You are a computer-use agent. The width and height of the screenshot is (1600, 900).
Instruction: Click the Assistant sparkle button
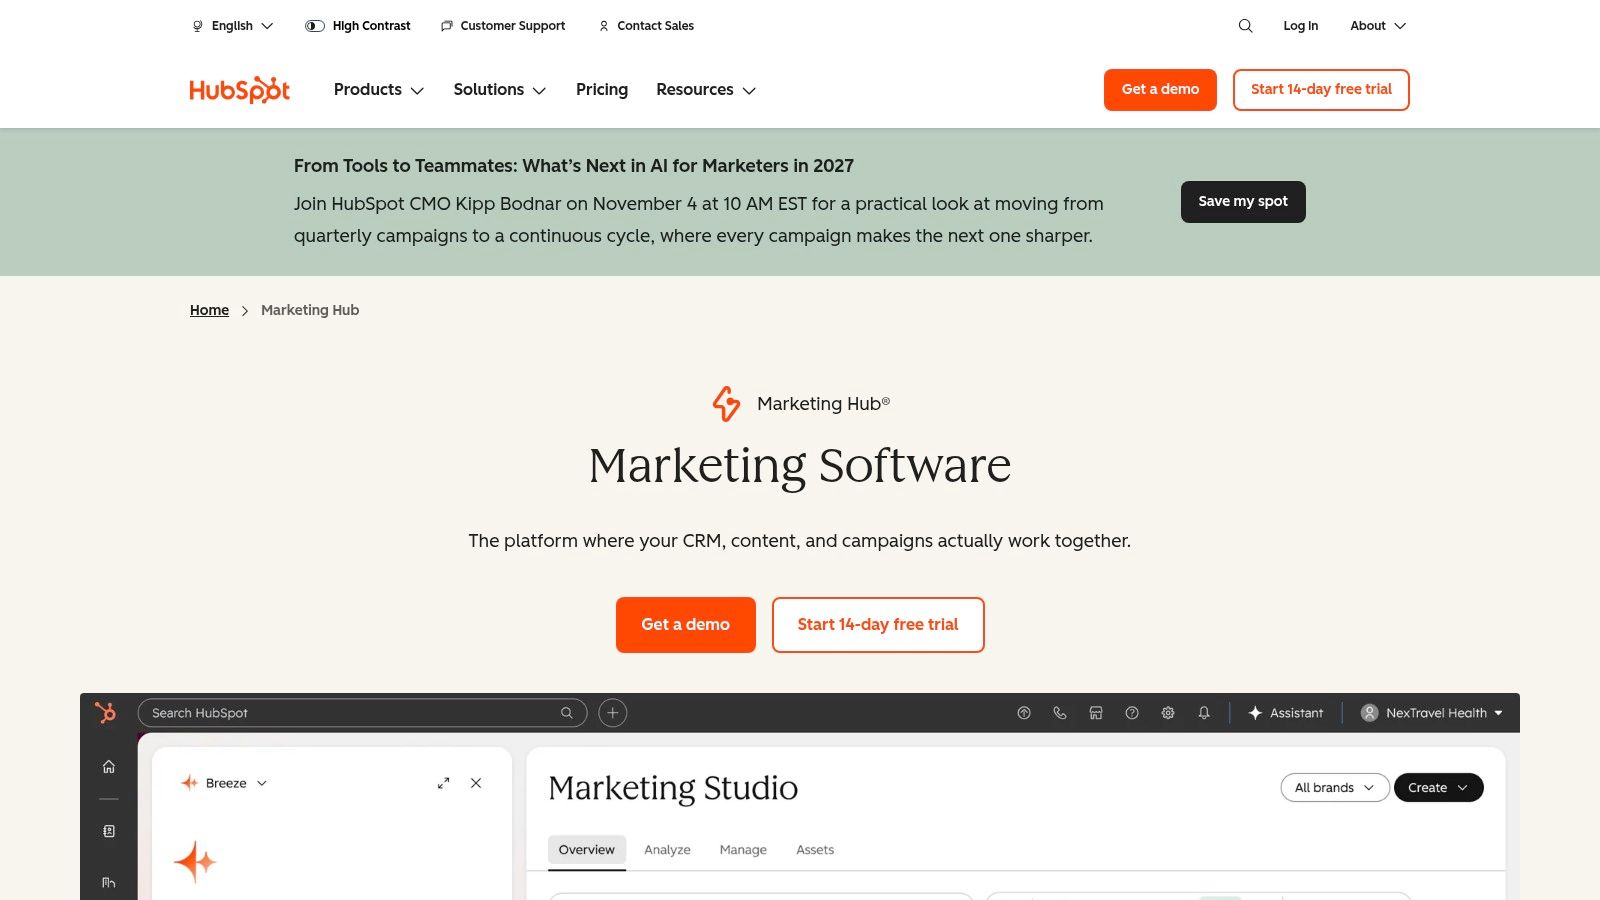pyautogui.click(x=1286, y=713)
